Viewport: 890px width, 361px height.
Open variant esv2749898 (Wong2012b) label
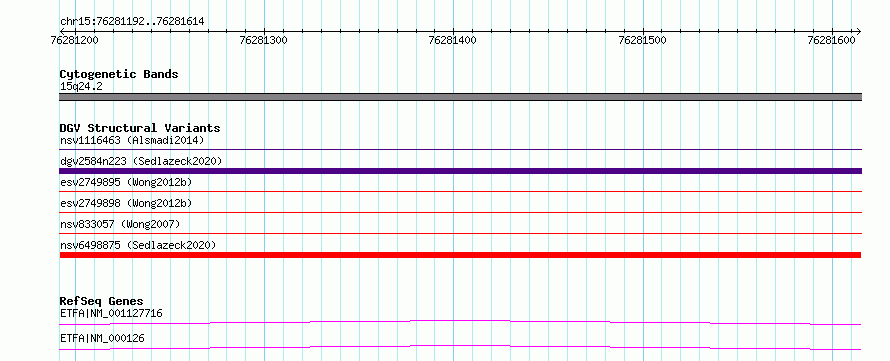pyautogui.click(x=126, y=203)
